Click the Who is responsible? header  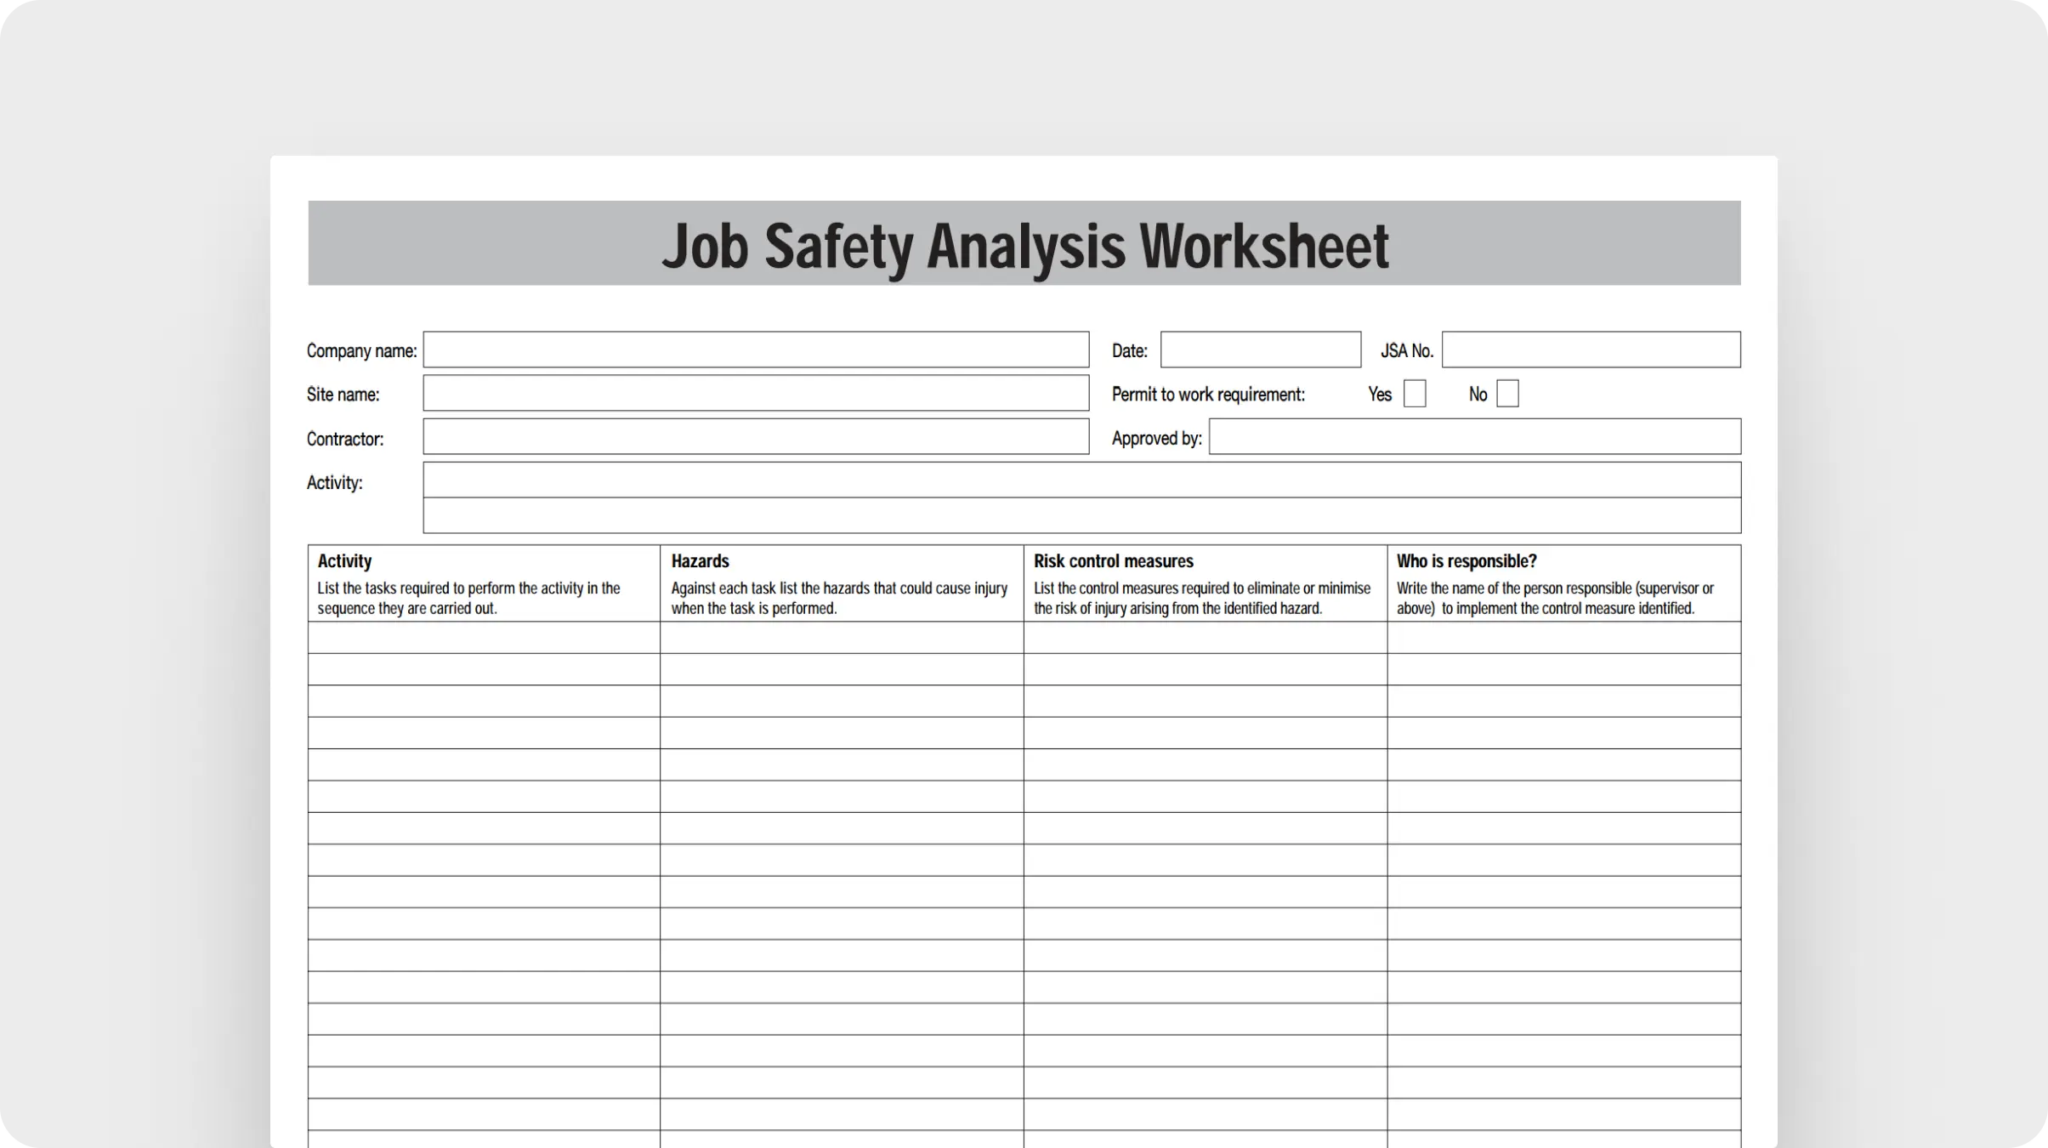pyautogui.click(x=1466, y=561)
